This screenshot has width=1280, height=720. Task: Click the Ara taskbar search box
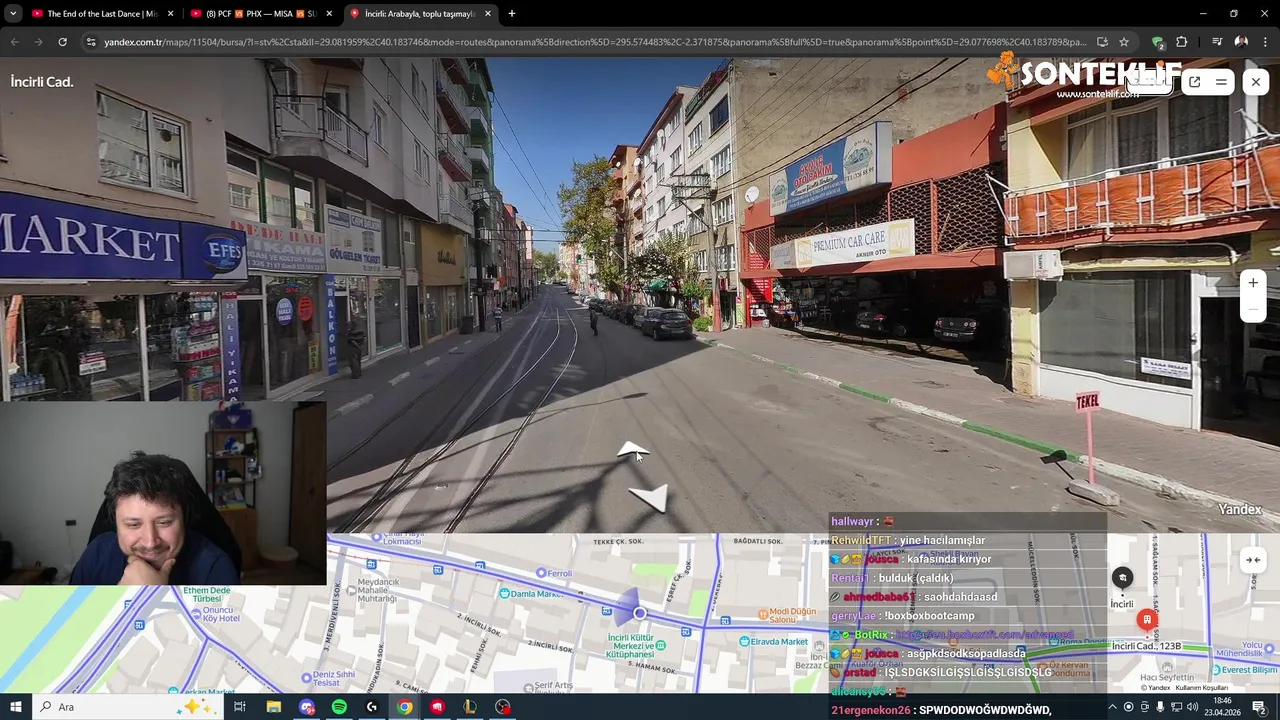130,707
